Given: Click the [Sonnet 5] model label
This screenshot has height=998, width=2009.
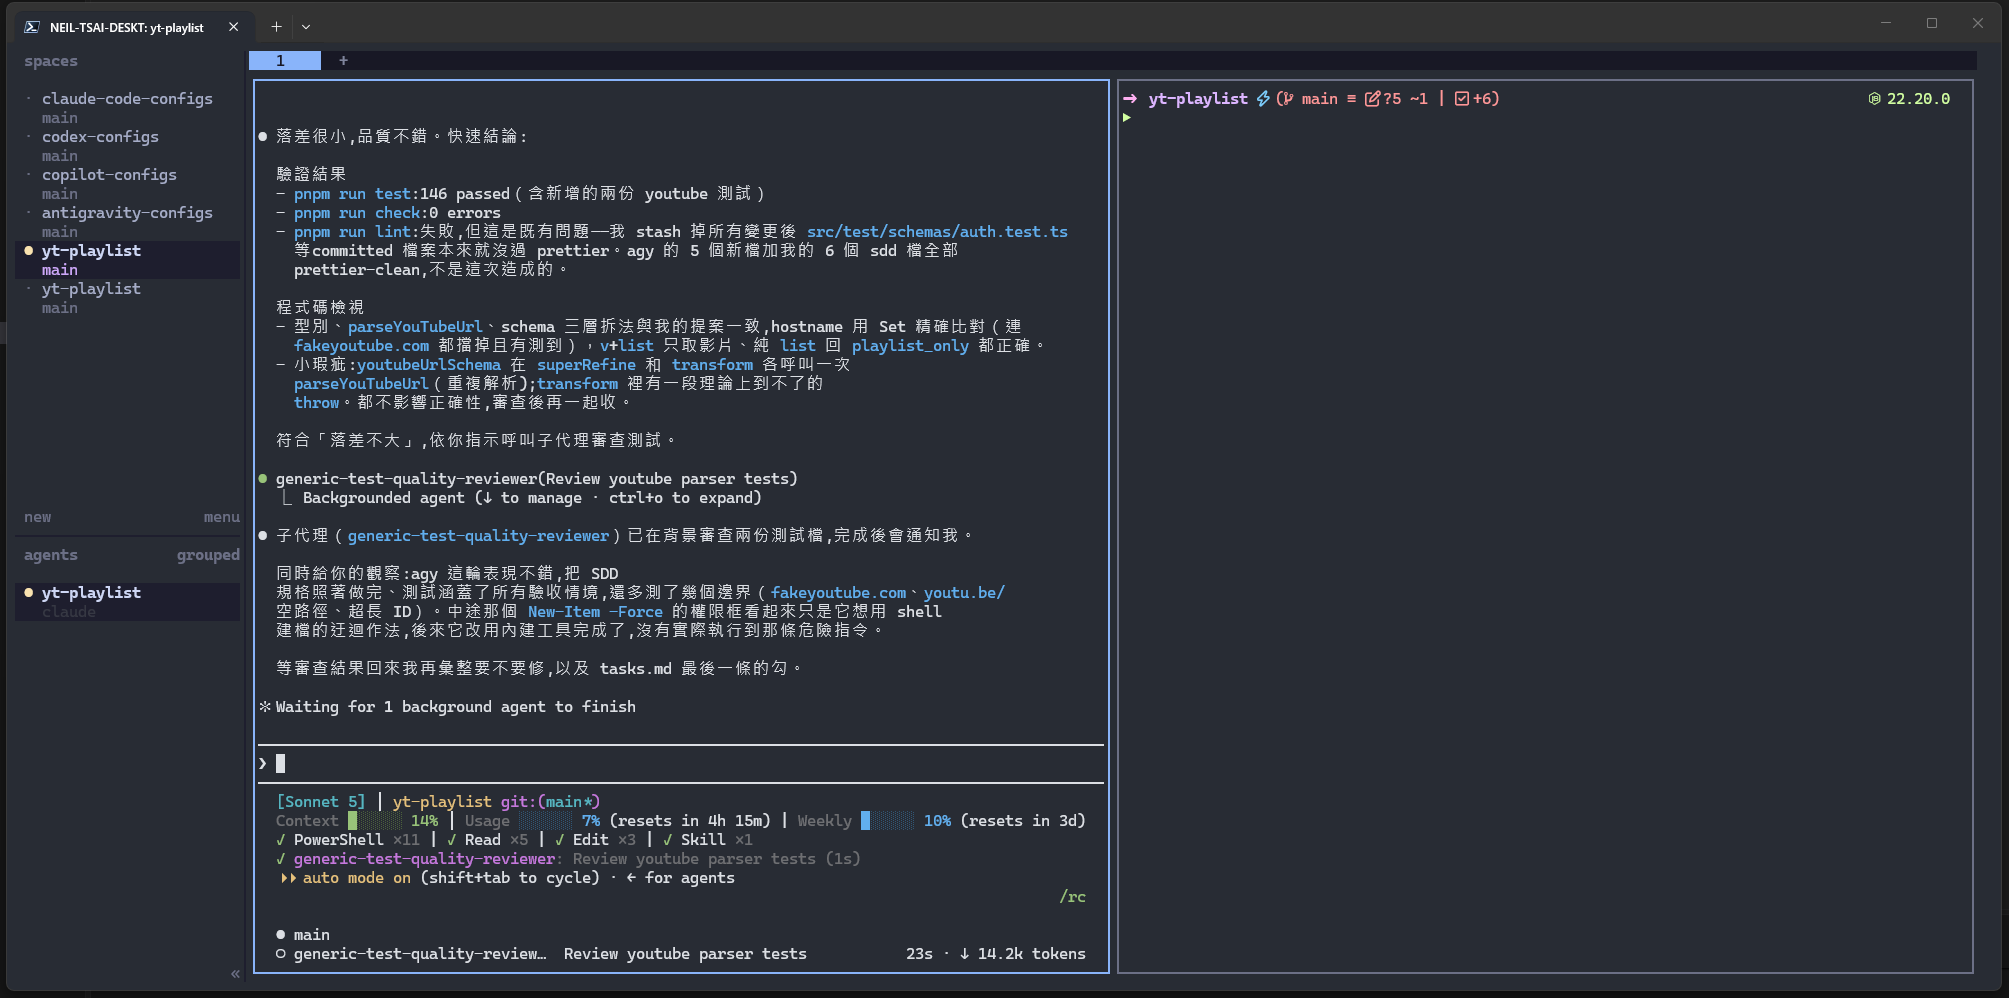Looking at the screenshot, I should tap(321, 802).
